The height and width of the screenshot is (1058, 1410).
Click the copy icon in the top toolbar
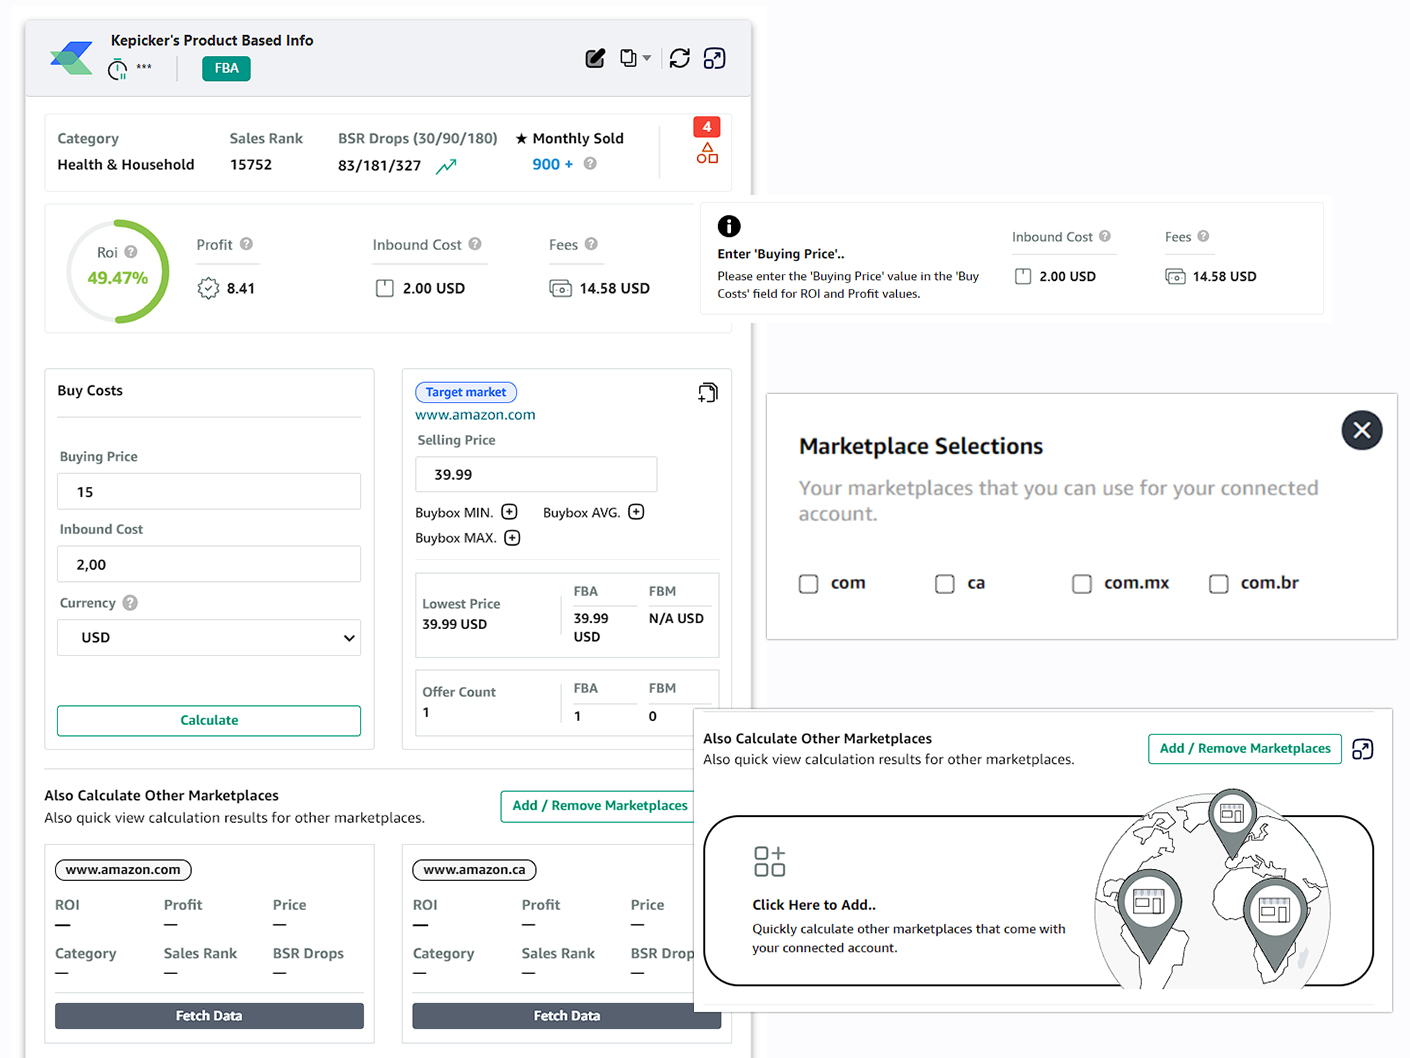[x=628, y=58]
